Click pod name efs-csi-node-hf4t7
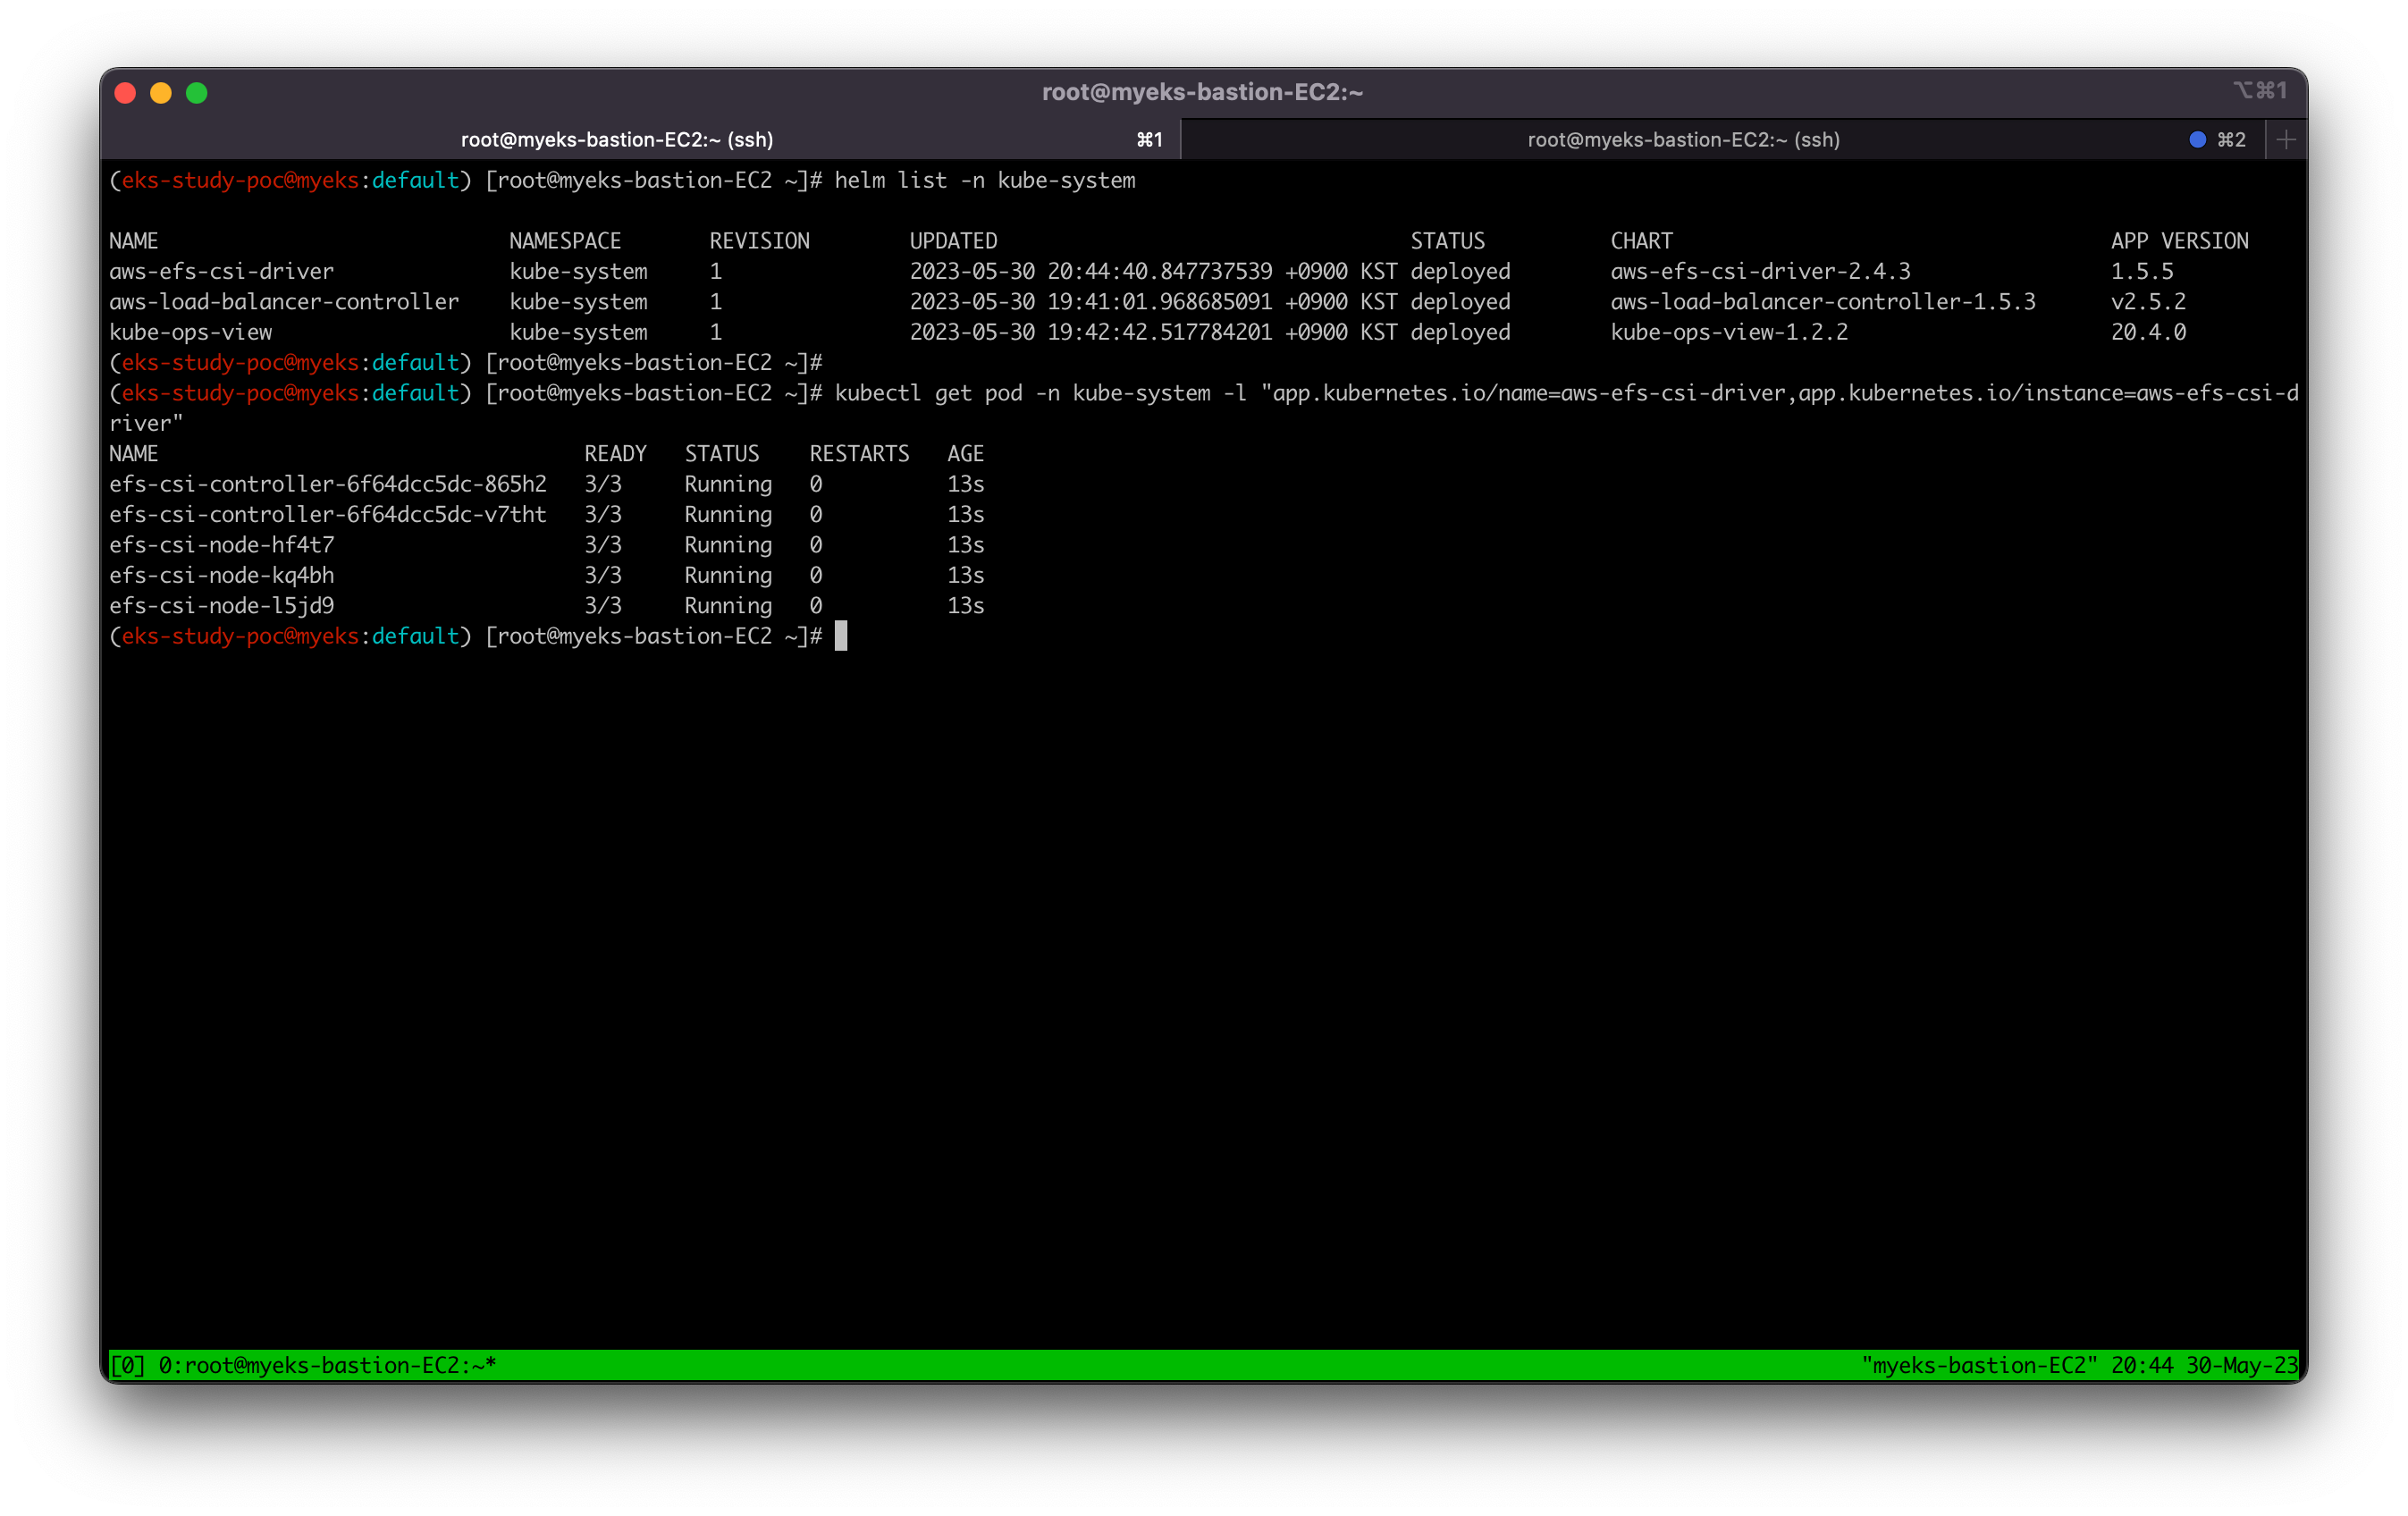This screenshot has height=1516, width=2408. coord(222,545)
